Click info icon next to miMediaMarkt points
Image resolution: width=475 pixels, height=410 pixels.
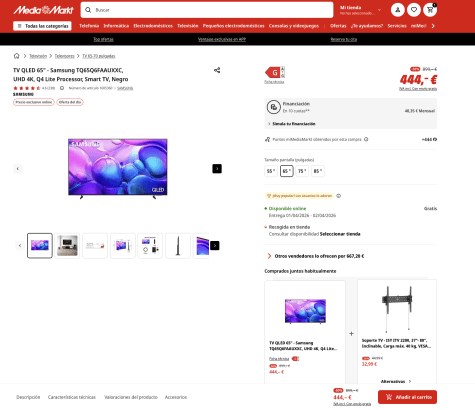(366, 139)
